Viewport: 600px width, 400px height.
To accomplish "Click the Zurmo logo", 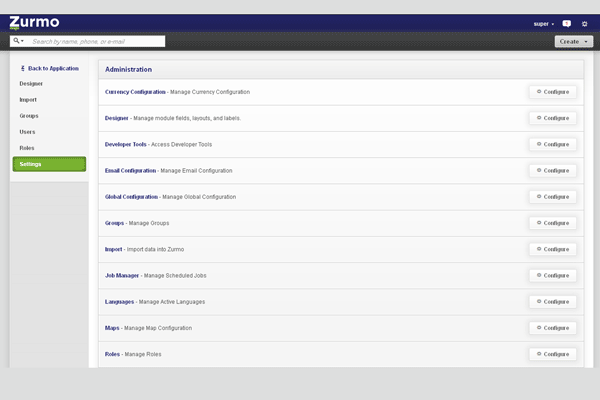I will click(x=34, y=22).
